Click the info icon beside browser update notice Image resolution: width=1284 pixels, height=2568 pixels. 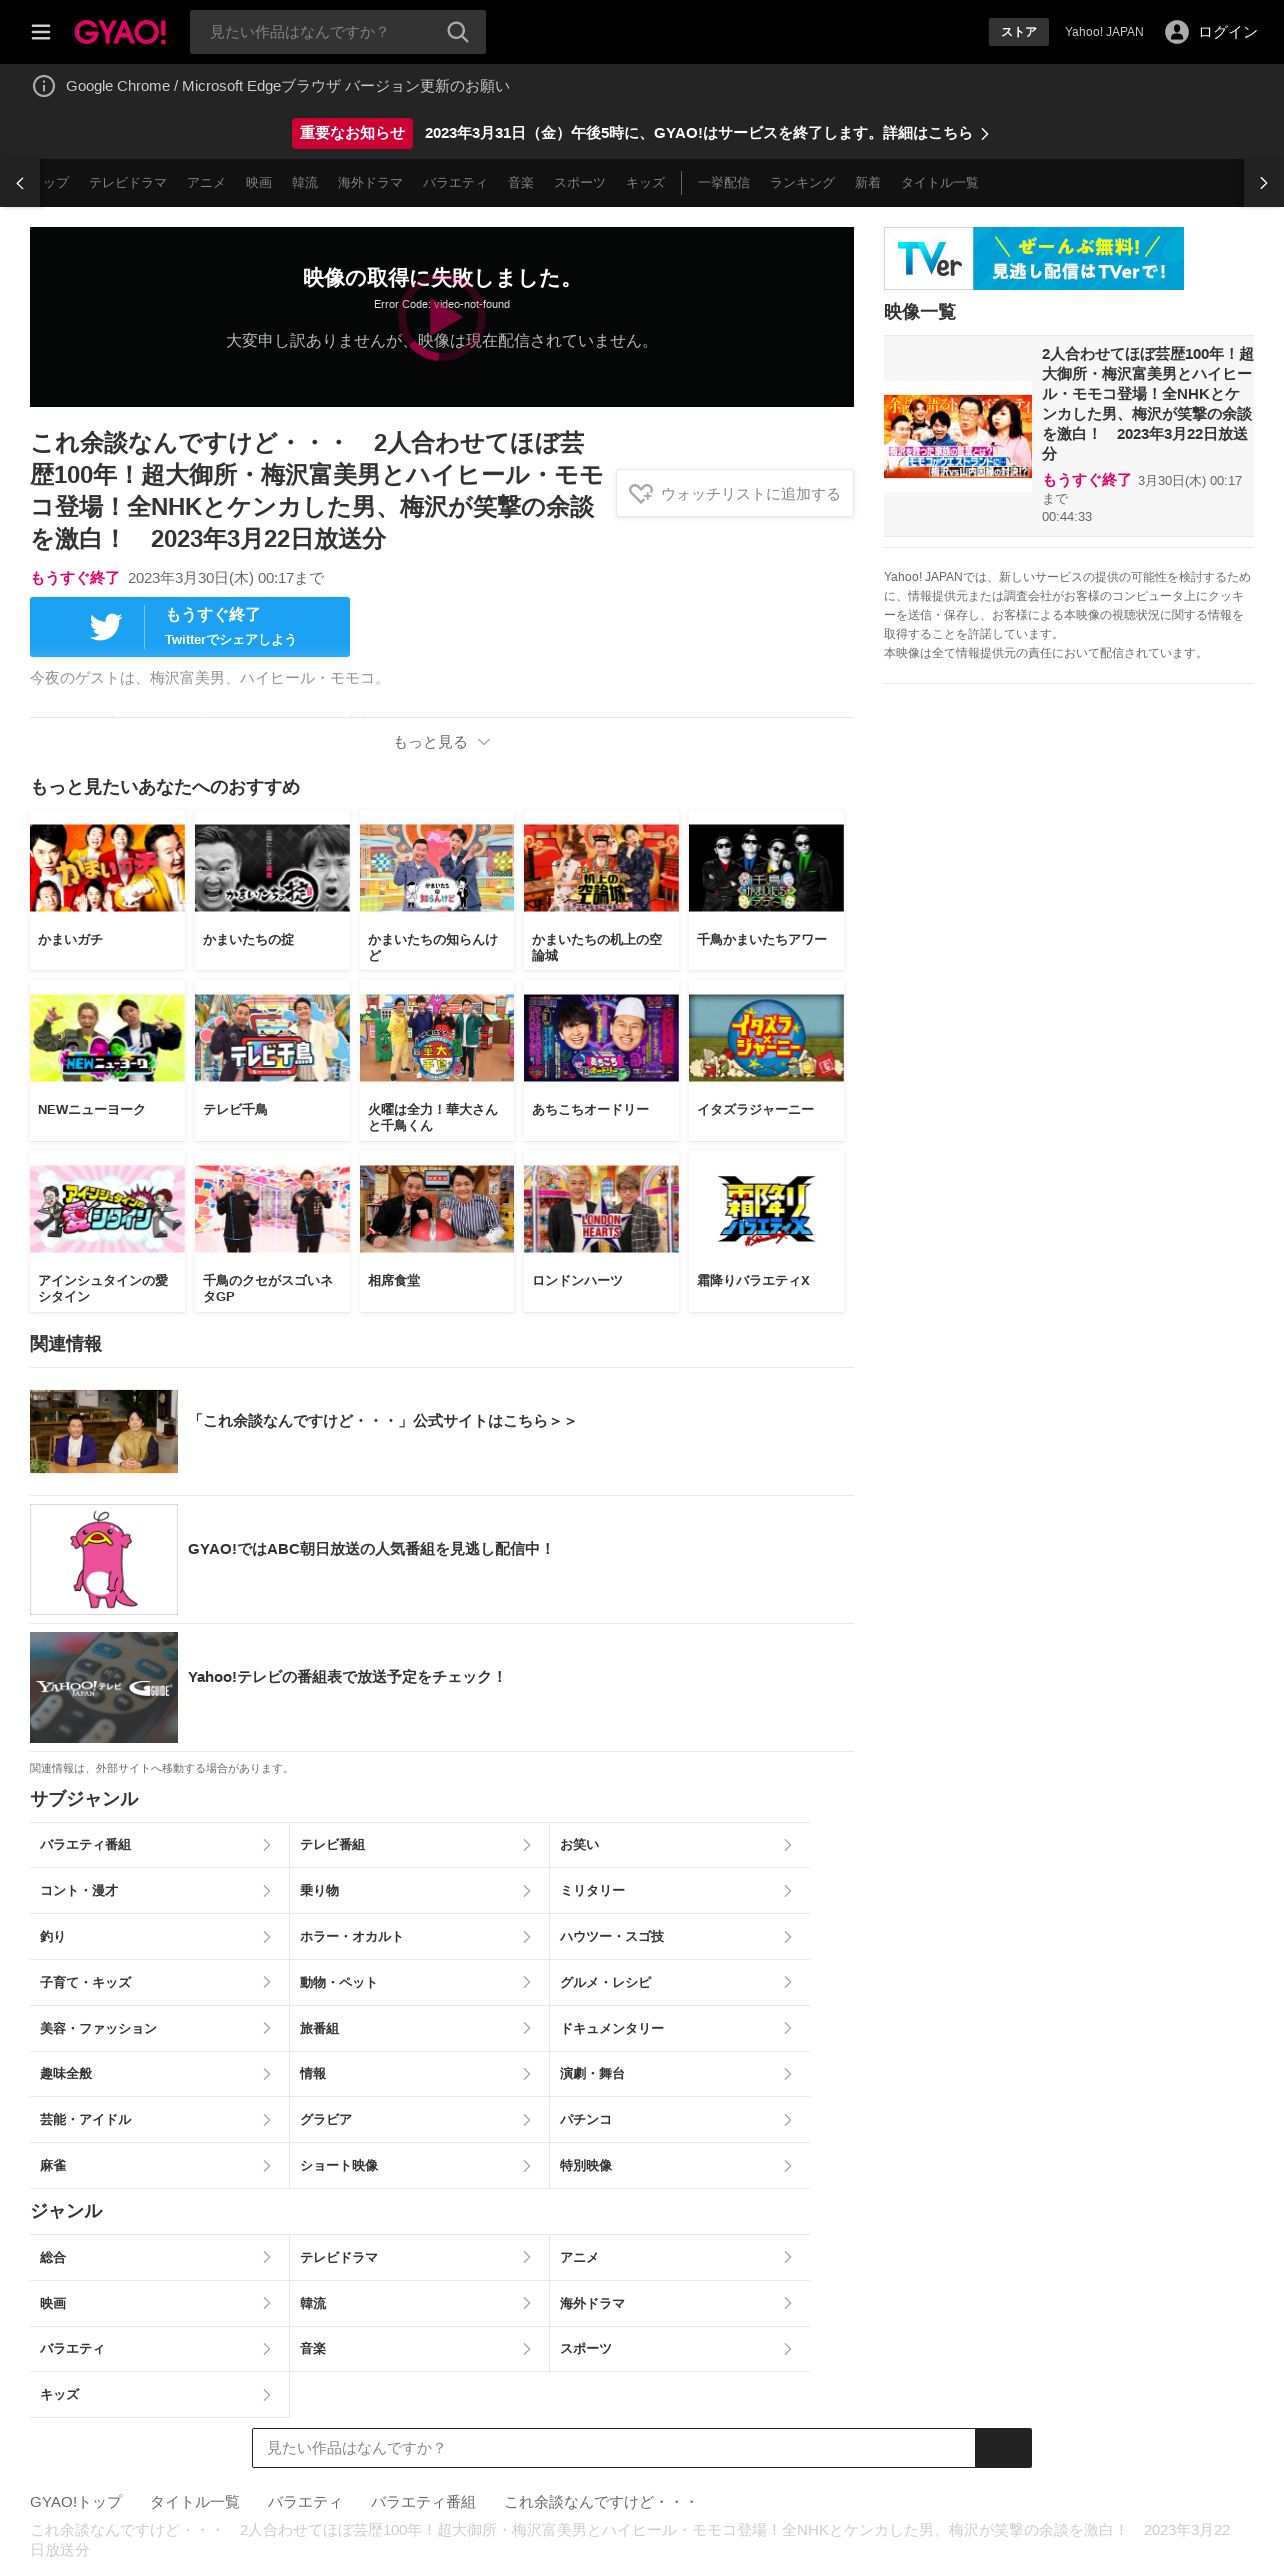pos(44,86)
